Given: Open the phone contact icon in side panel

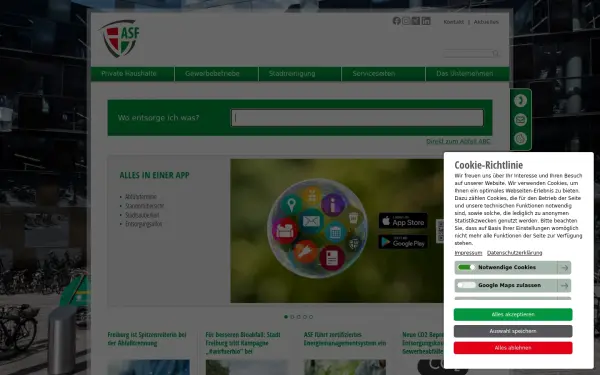Looking at the screenshot, I should 520,101.
